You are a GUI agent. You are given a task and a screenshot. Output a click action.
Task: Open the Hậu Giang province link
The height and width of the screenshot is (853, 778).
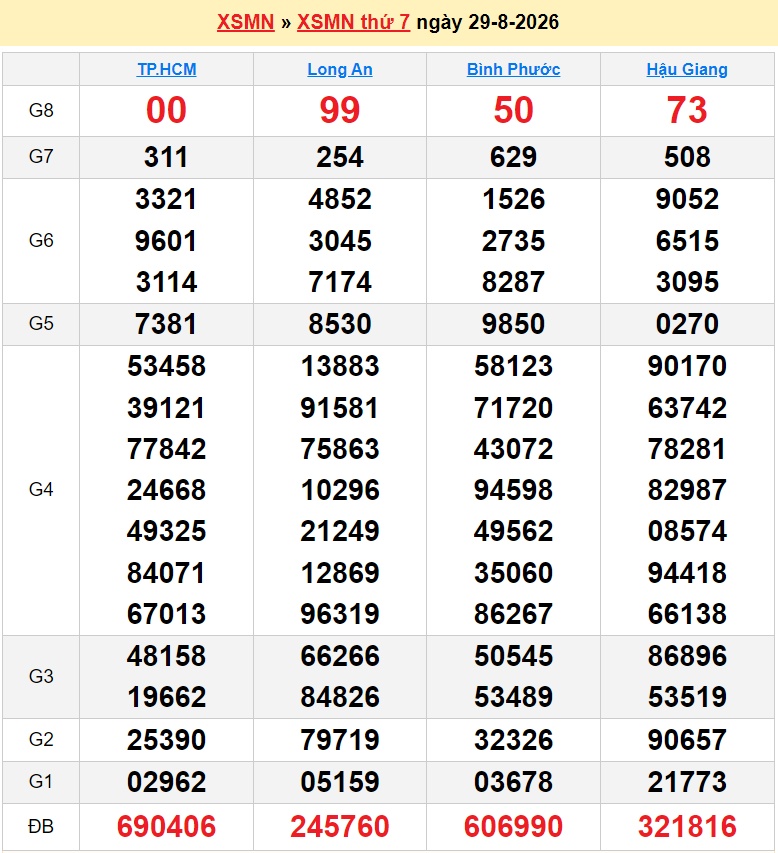(687, 69)
